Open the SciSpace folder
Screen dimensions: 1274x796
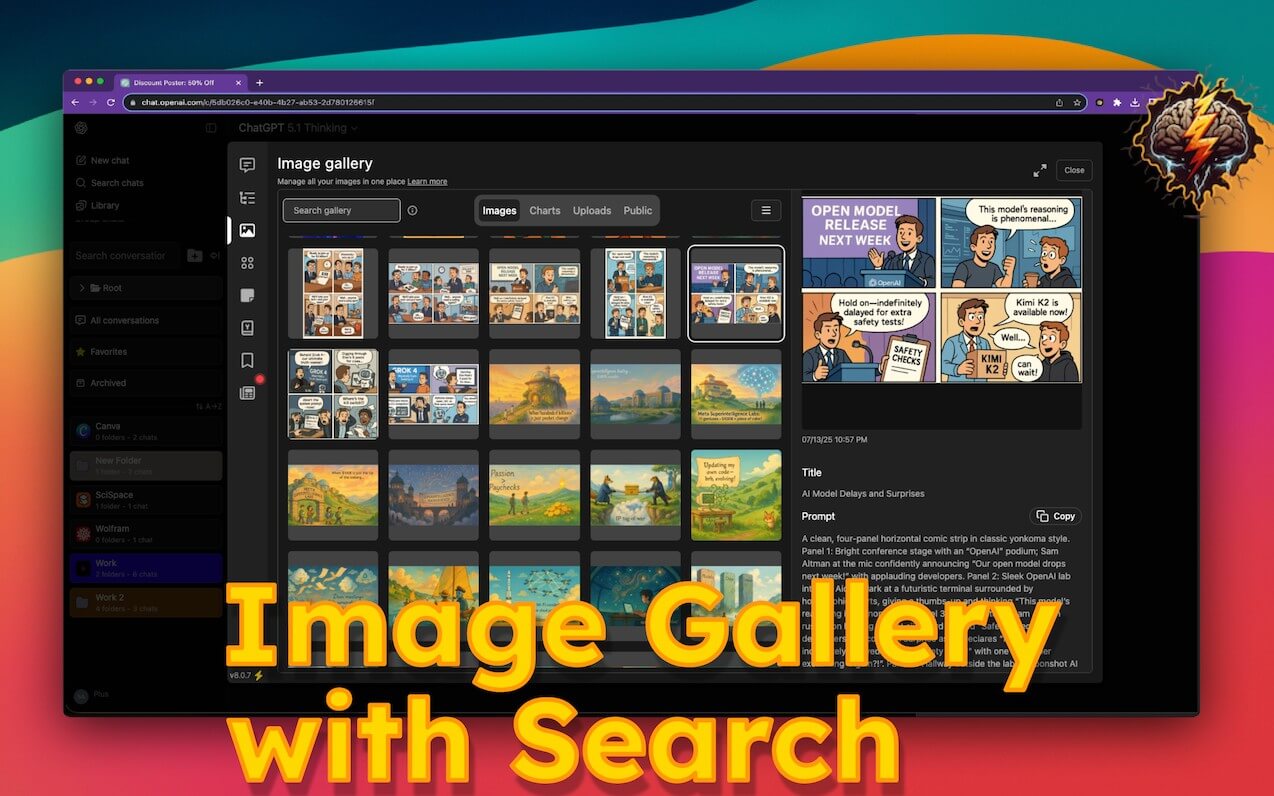point(146,499)
